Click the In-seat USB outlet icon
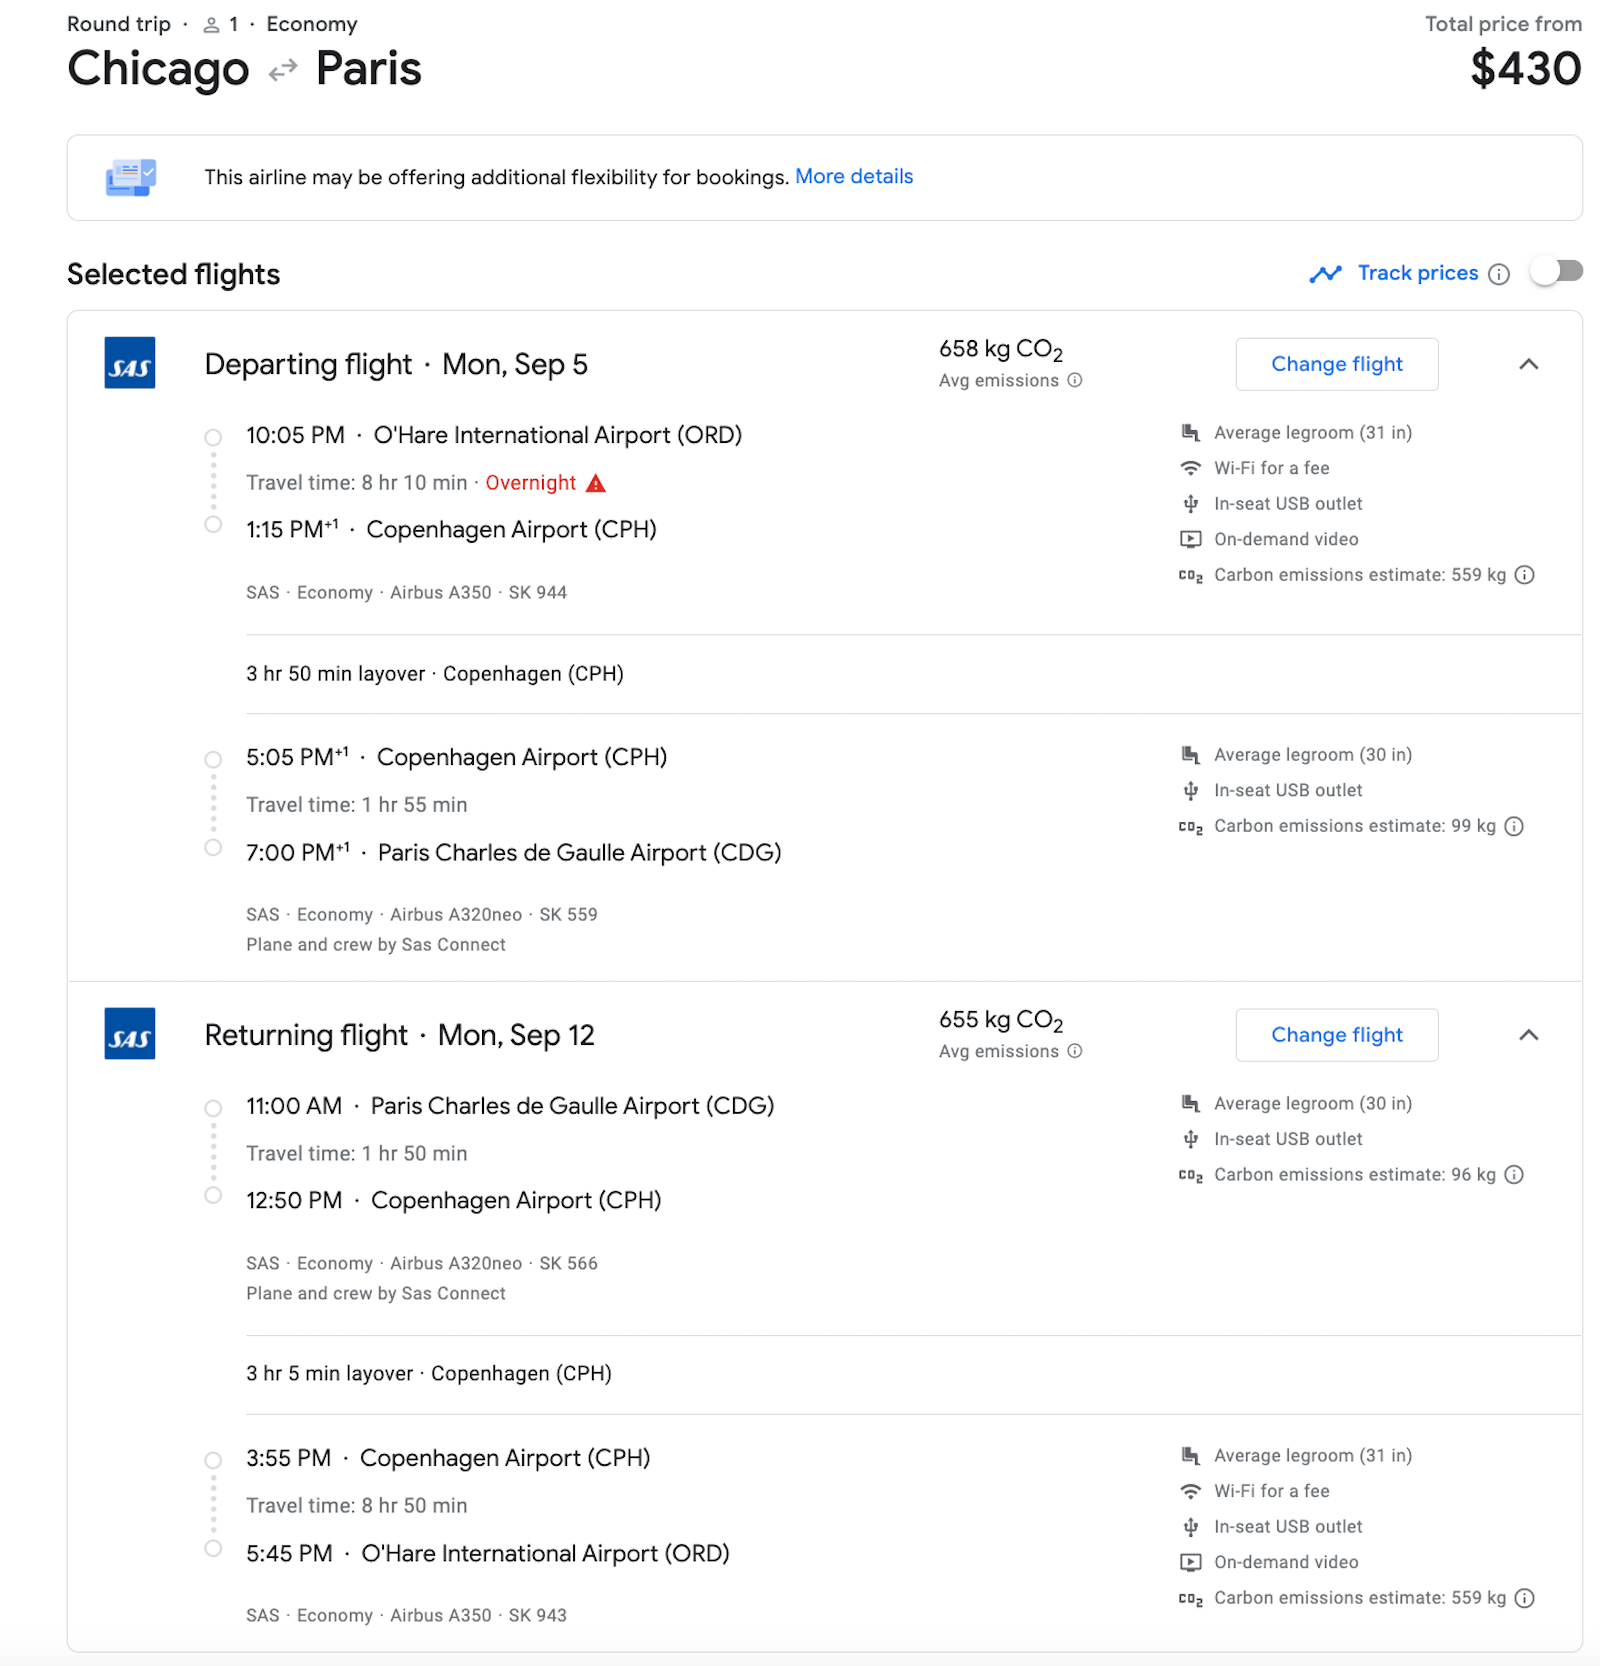This screenshot has height=1666, width=1600. click(1189, 503)
